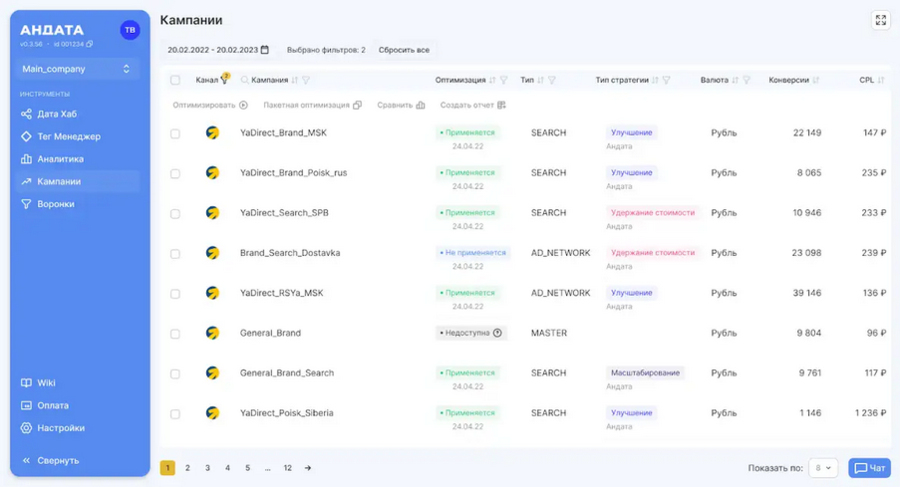Sort by Оптимизация column
This screenshot has width=900, height=487.
(492, 80)
